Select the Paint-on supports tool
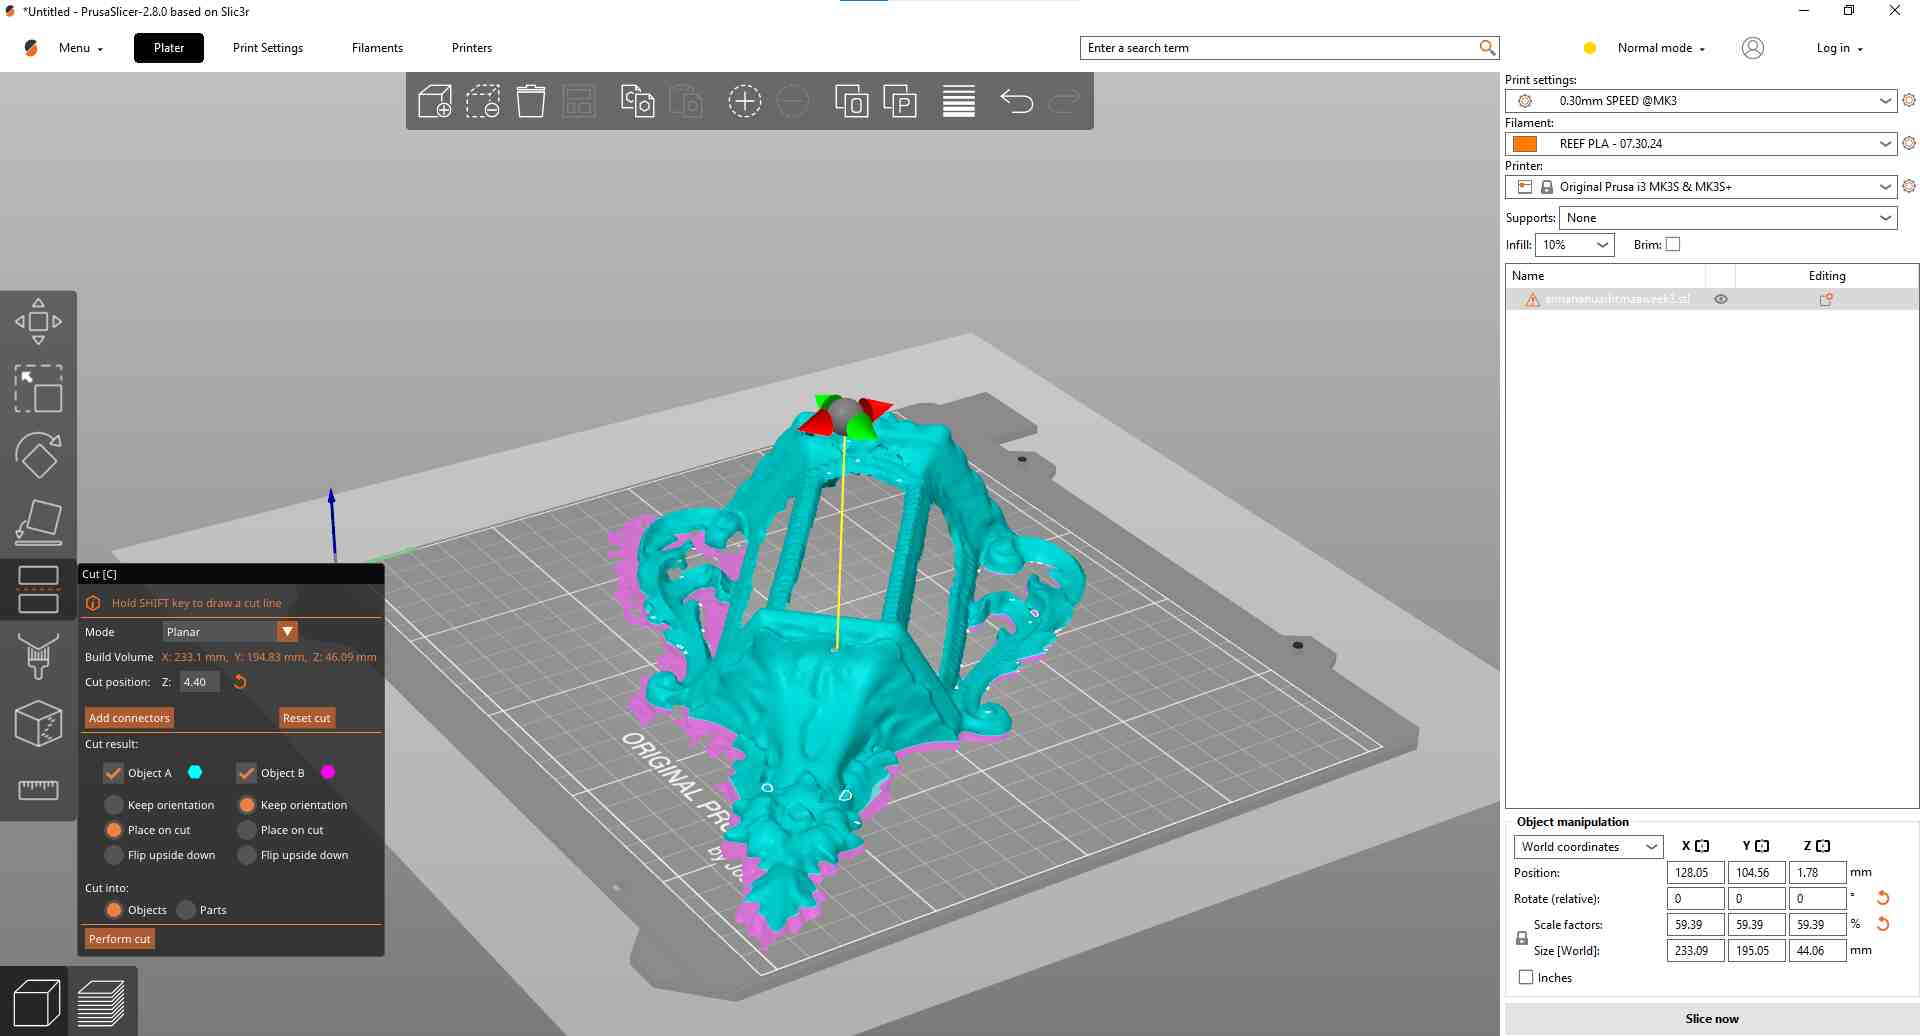The width and height of the screenshot is (1920, 1036). coord(38,657)
